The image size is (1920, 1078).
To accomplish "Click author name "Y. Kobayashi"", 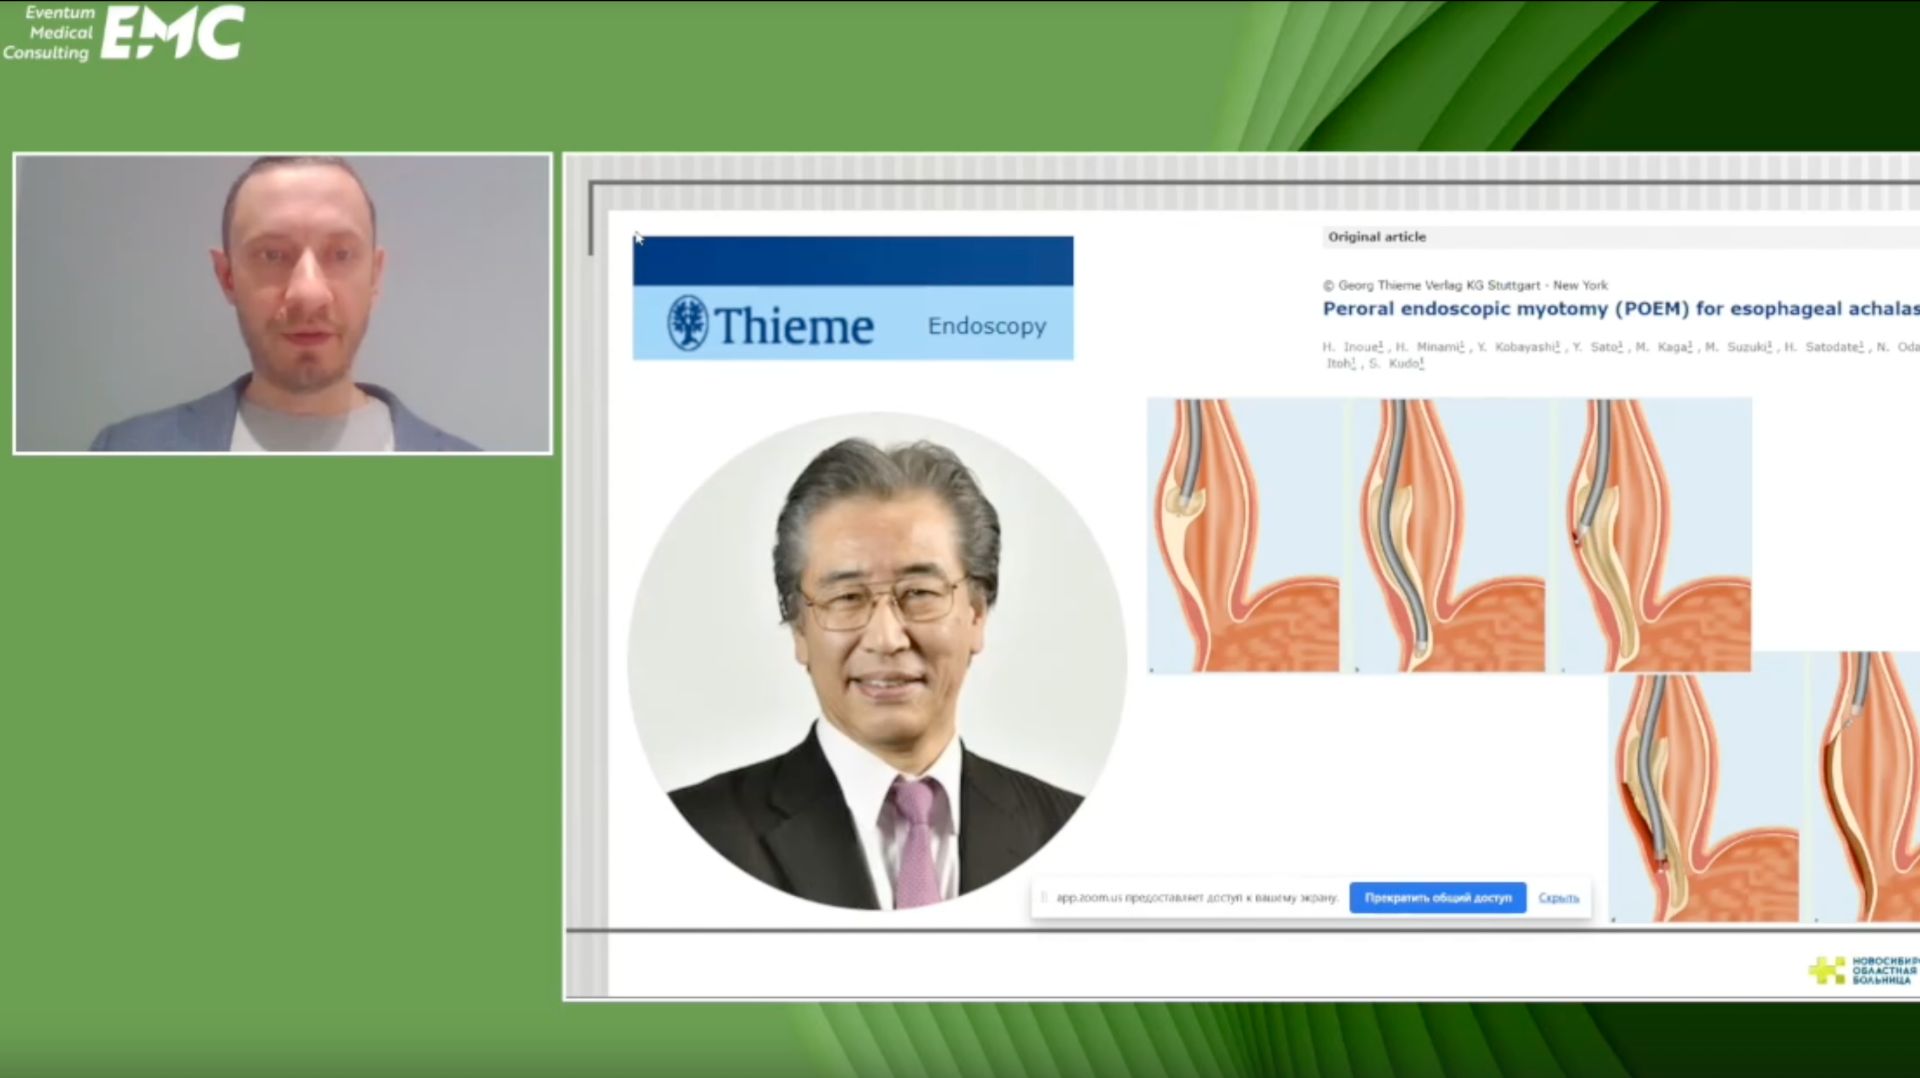I will 1518,347.
